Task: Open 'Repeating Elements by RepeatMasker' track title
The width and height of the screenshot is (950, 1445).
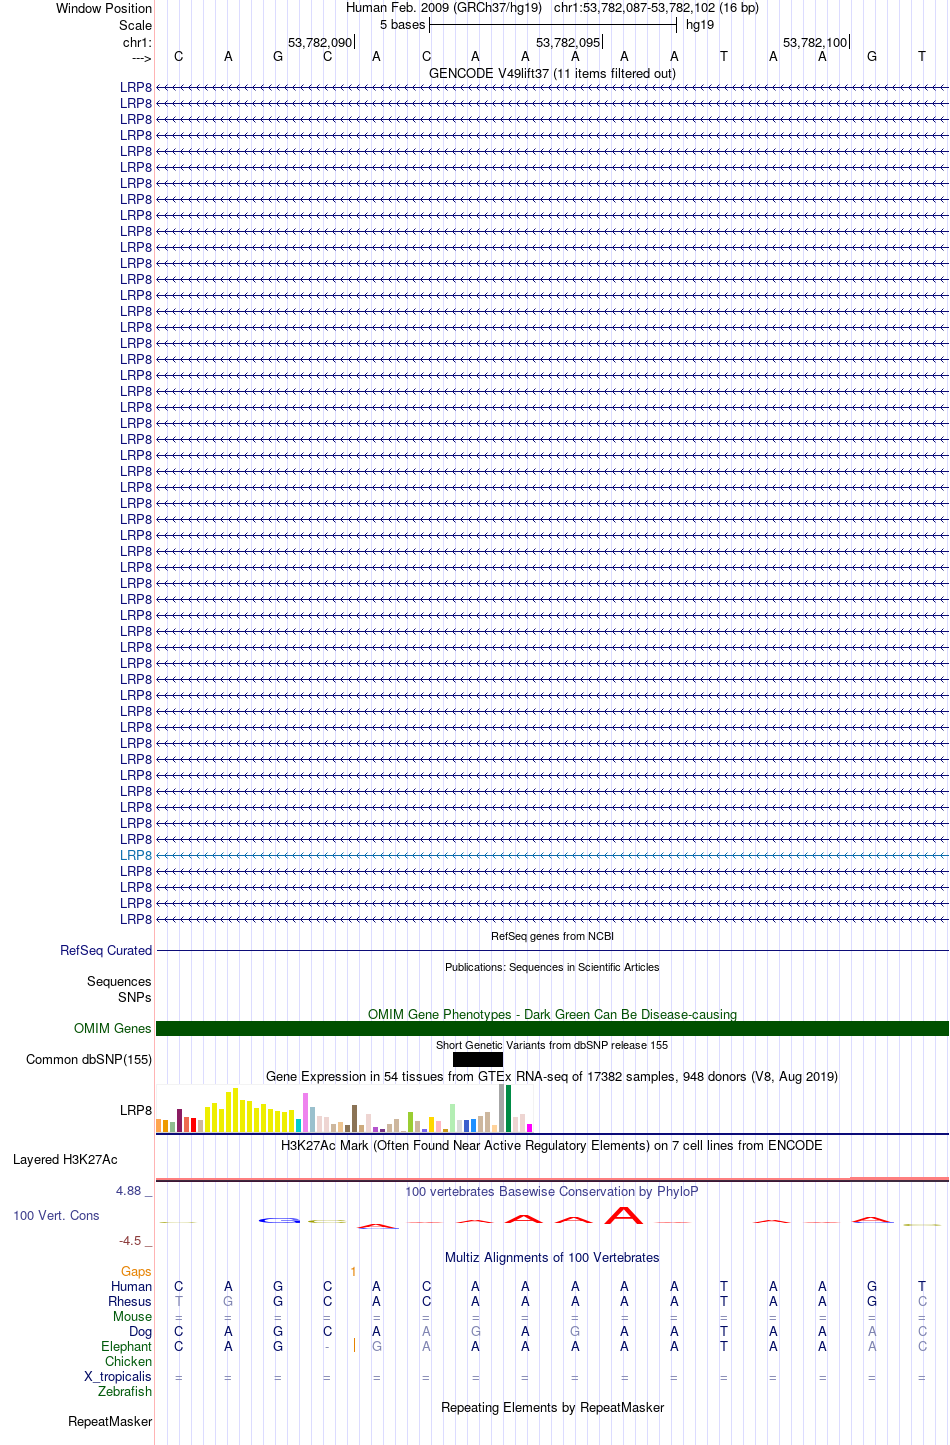Action: 552,1407
